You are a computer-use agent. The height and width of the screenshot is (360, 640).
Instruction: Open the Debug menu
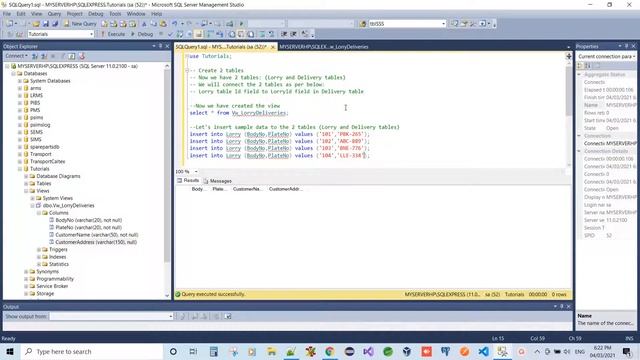point(96,13)
